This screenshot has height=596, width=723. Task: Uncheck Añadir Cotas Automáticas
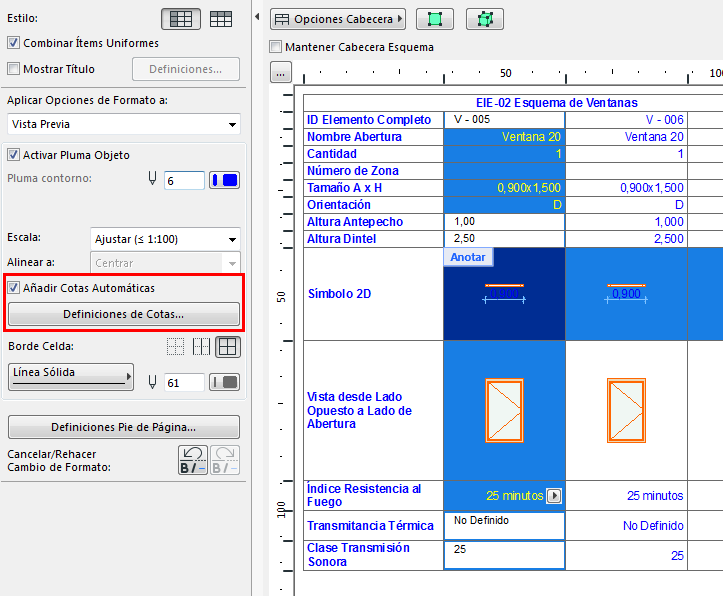pyautogui.click(x=14, y=288)
